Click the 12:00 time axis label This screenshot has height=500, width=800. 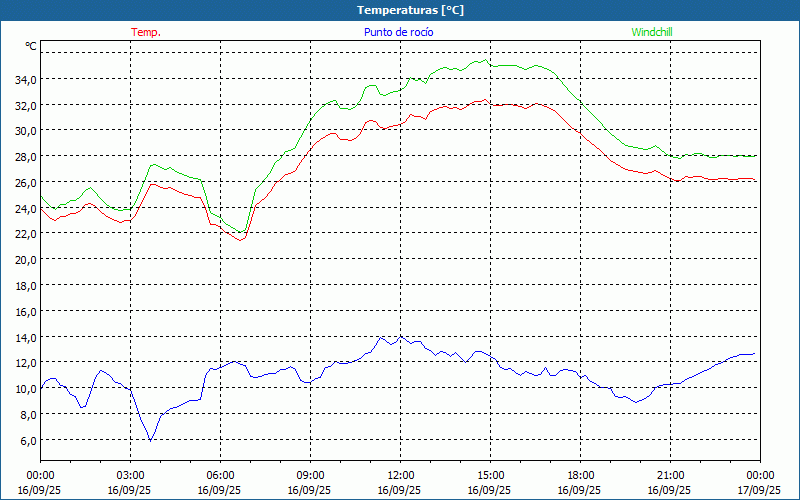click(400, 475)
